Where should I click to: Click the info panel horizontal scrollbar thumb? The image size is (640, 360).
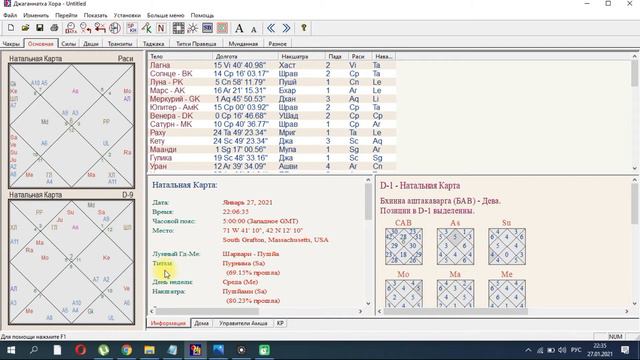tap(207, 311)
